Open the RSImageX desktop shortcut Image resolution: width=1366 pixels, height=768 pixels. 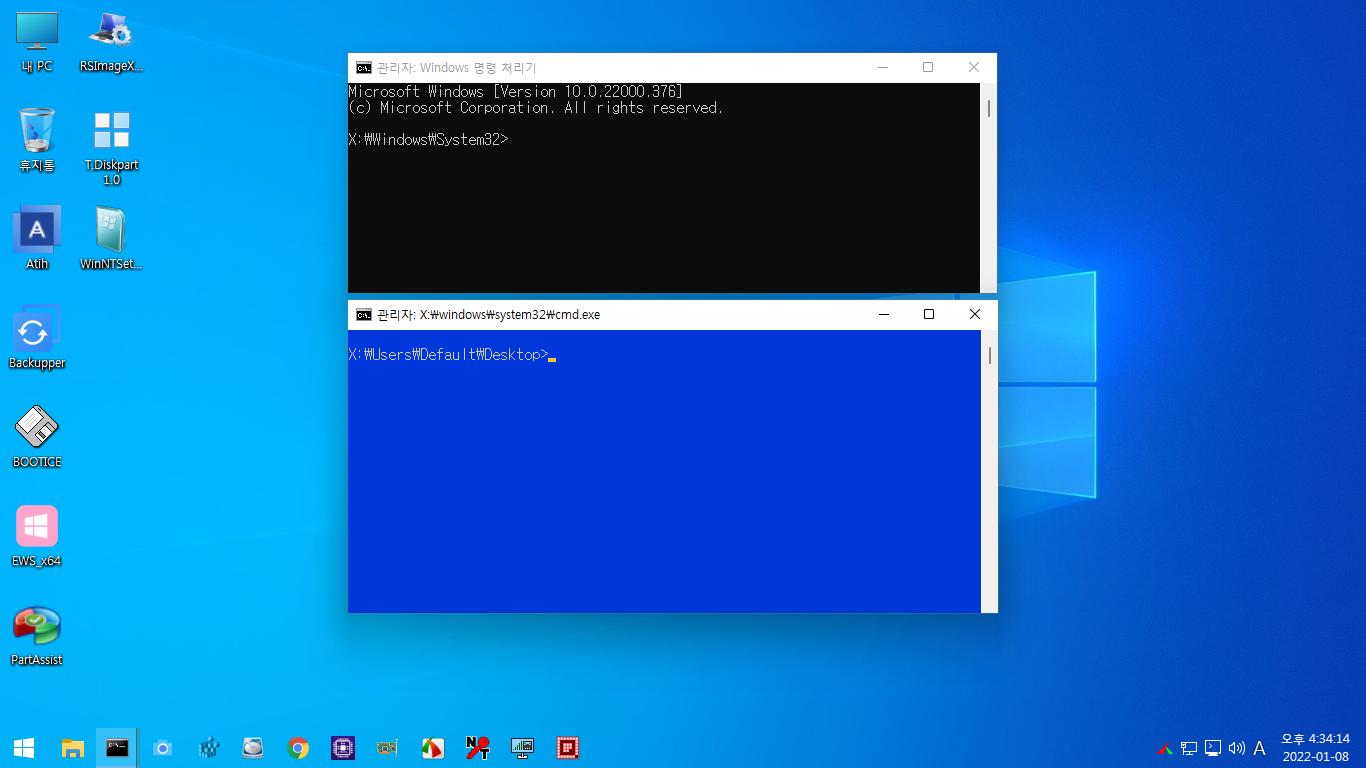click(x=111, y=42)
